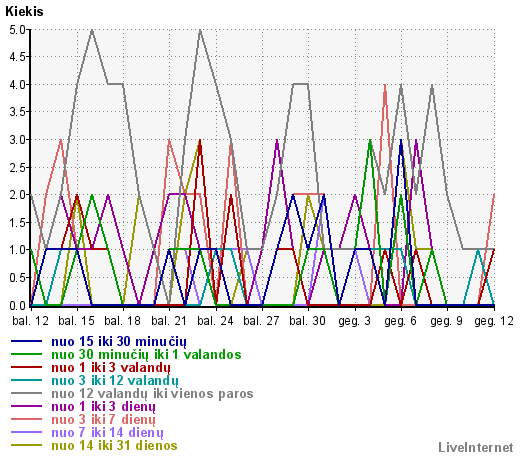
Task: Click the 'geg. 3' date label
Action: tap(354, 321)
